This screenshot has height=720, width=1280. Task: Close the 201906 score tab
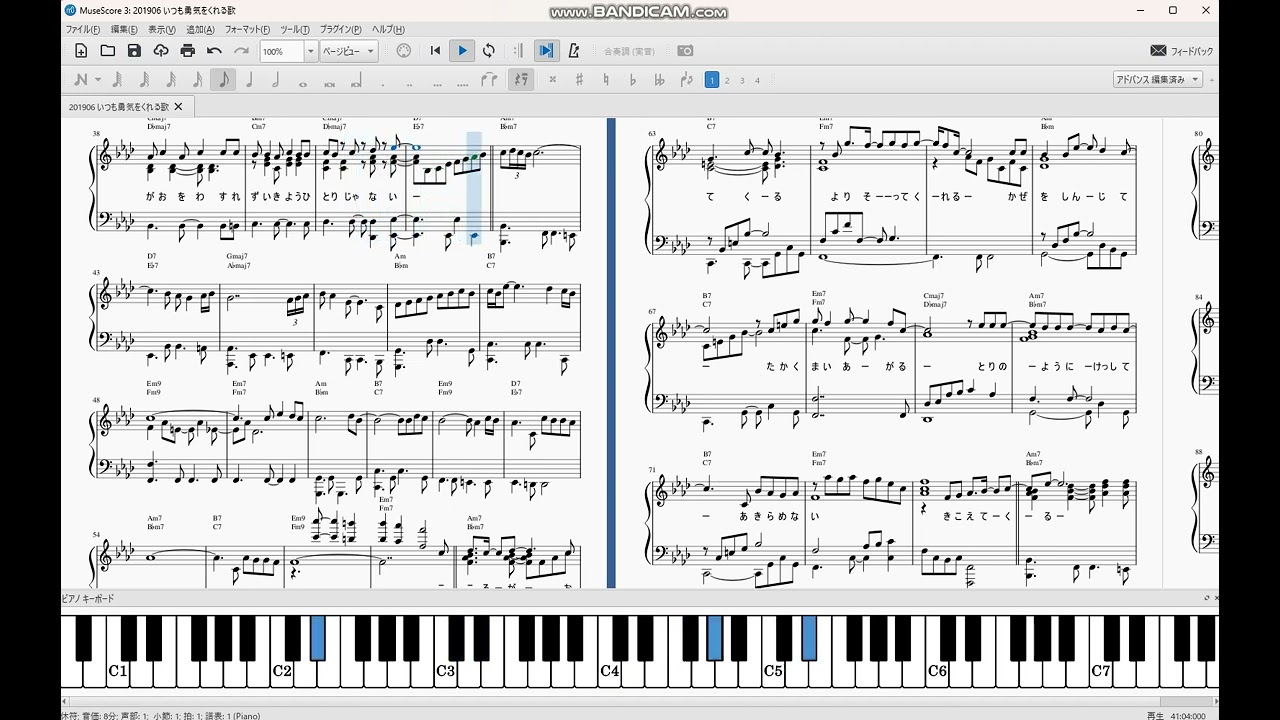pyautogui.click(x=178, y=106)
